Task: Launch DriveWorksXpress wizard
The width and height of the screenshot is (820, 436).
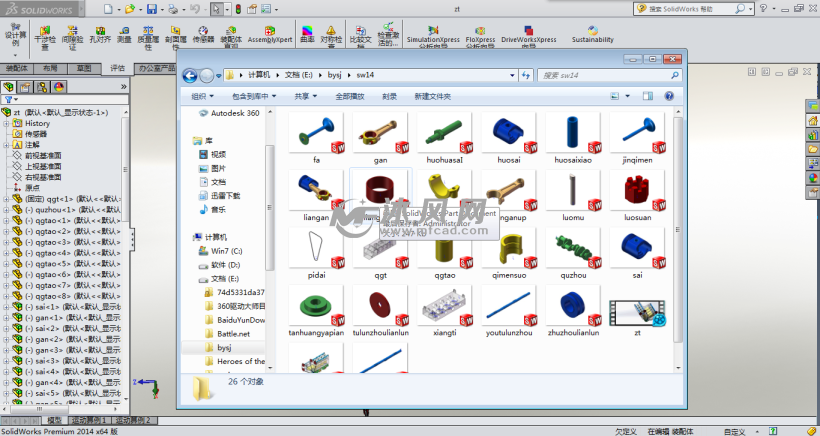Action: click(x=529, y=38)
